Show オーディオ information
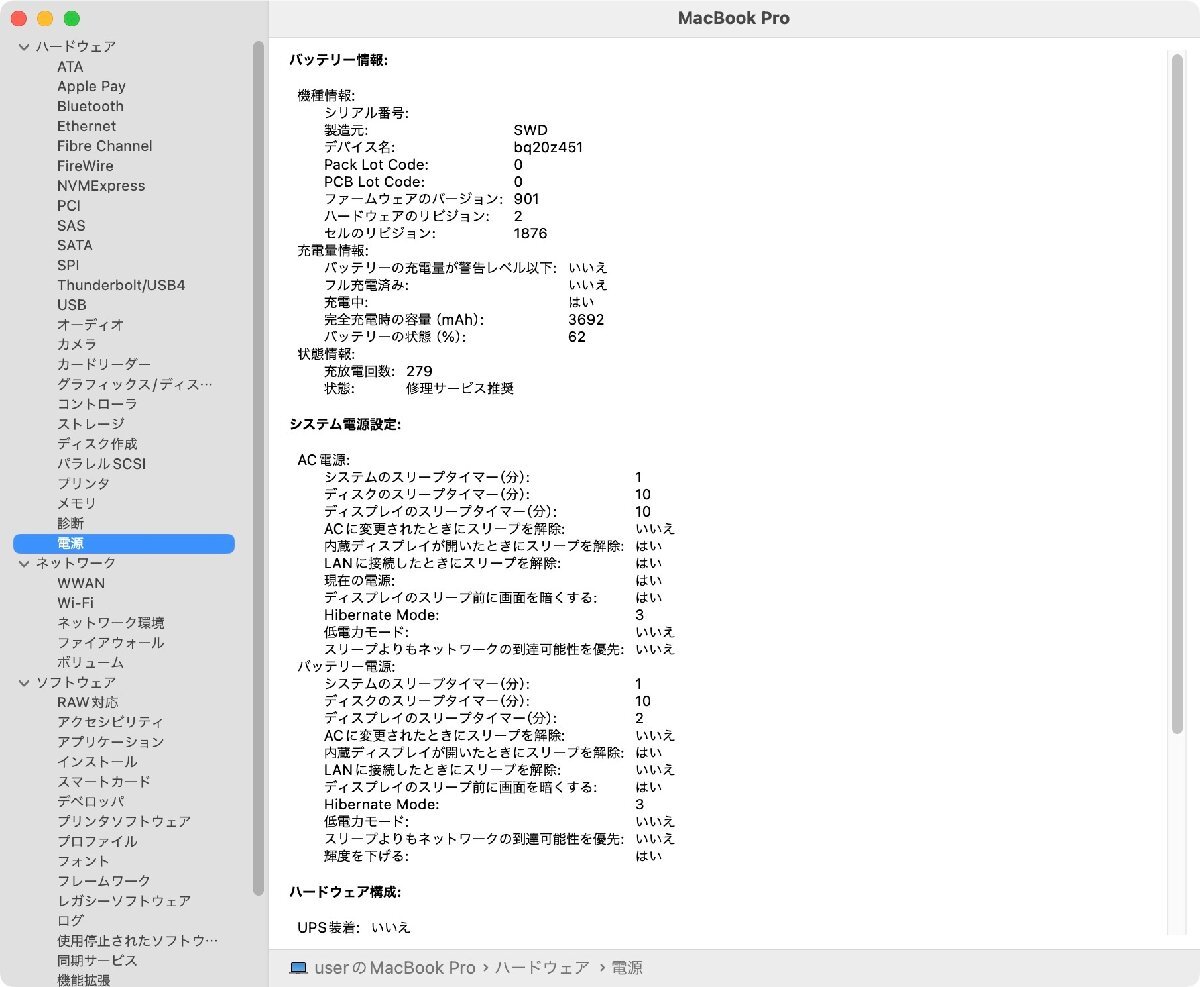The image size is (1200, 987). (90, 325)
